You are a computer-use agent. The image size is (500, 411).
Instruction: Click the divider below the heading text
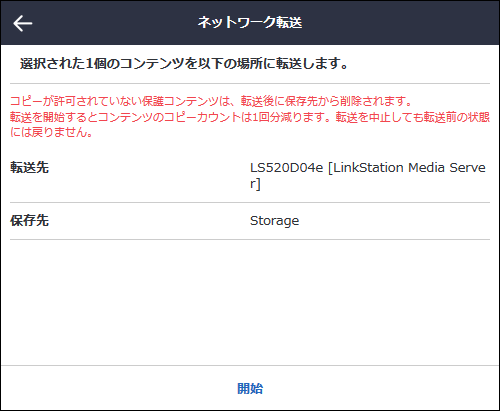coord(250,83)
